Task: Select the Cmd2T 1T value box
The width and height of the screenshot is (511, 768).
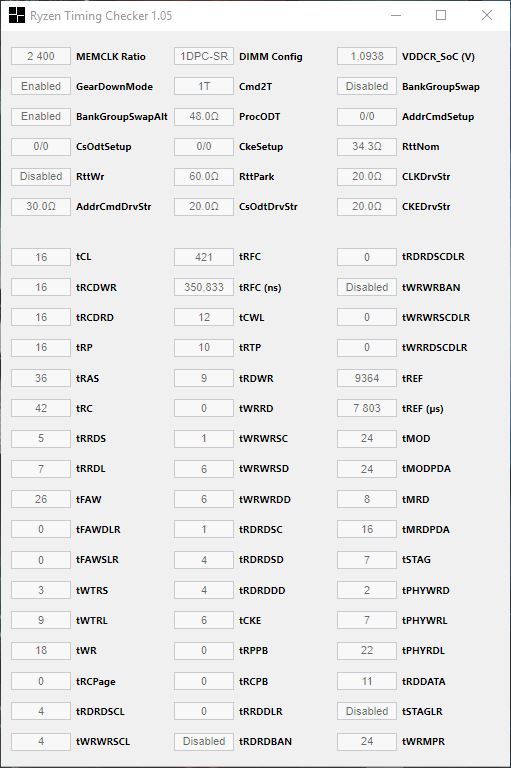Action: tap(204, 86)
